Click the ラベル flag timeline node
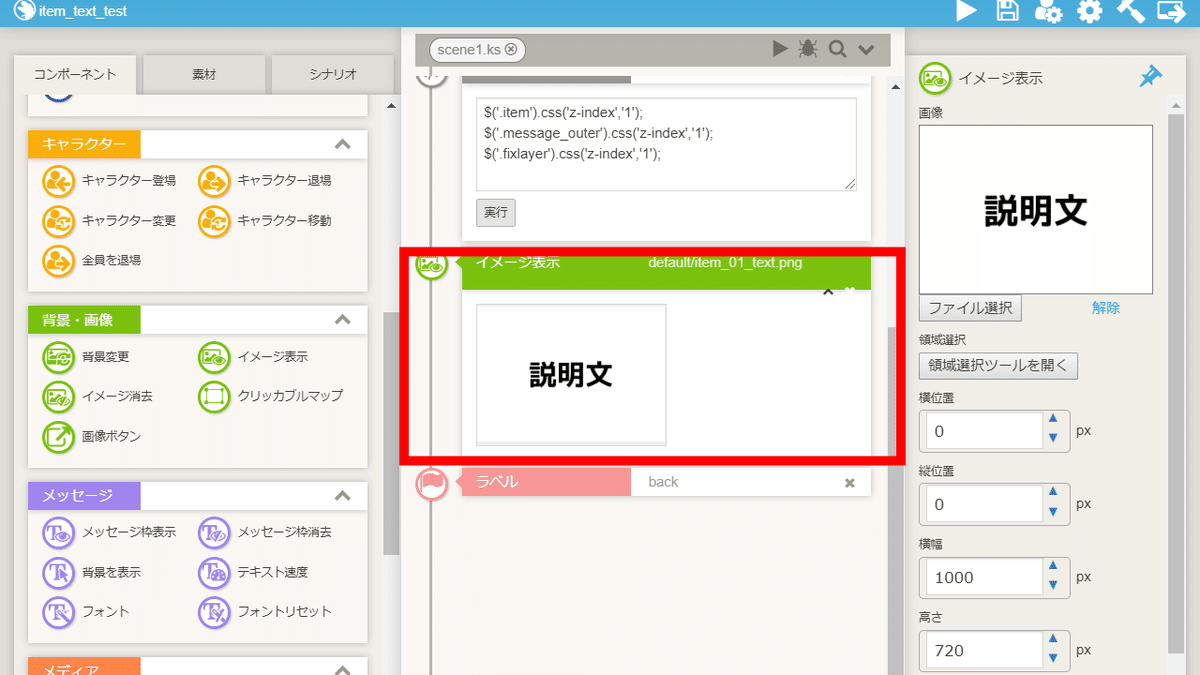The image size is (1200, 675). [x=431, y=483]
